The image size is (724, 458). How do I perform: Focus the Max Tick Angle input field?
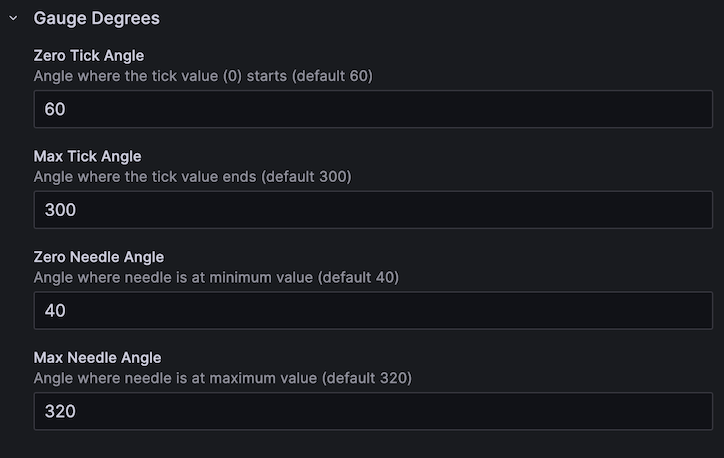click(x=372, y=210)
